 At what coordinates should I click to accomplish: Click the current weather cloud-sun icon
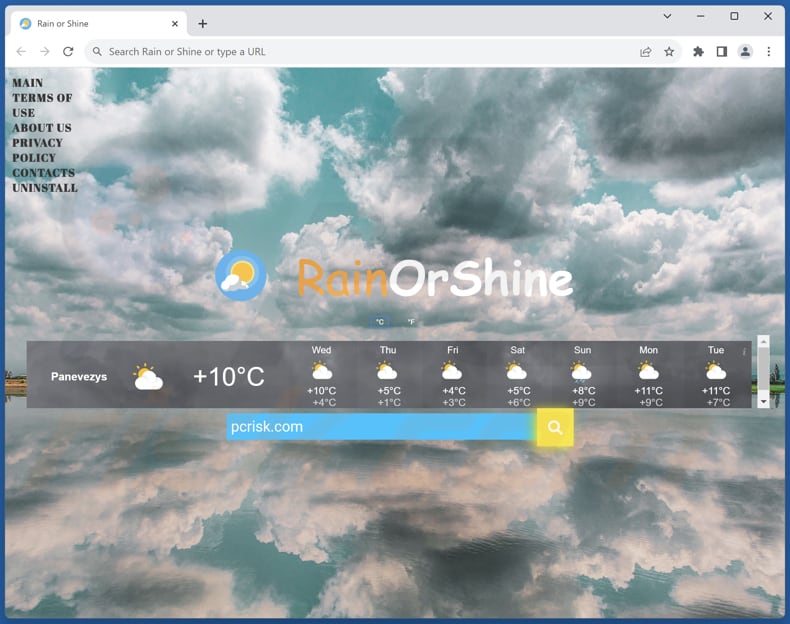pyautogui.click(x=148, y=377)
